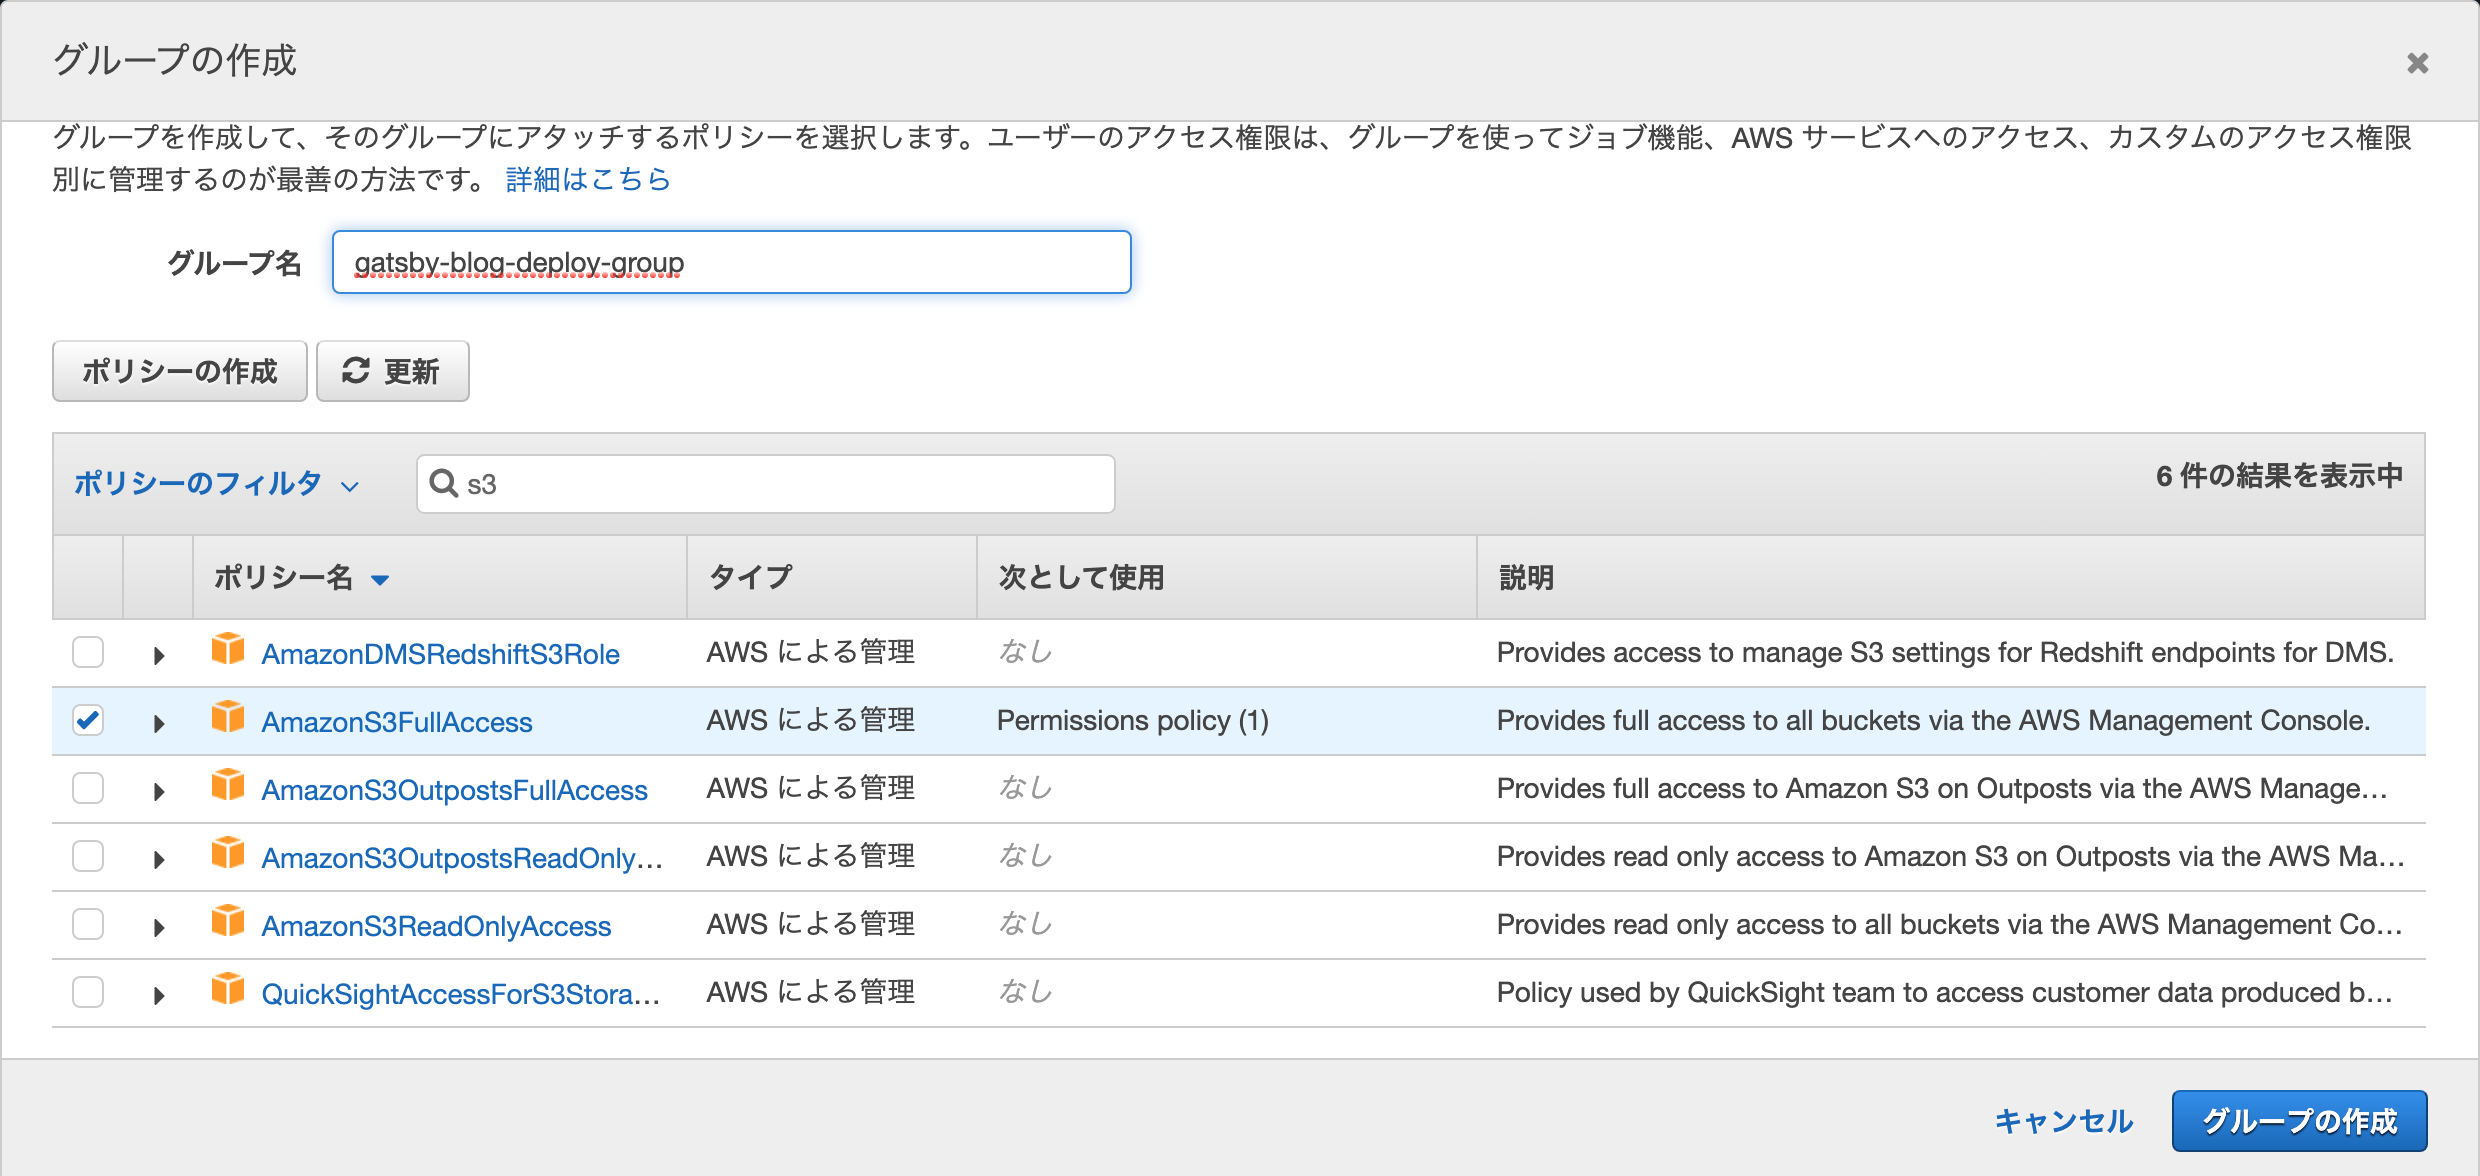Expand the AmazonS3OutpostsReadOnly row triangle

158,859
